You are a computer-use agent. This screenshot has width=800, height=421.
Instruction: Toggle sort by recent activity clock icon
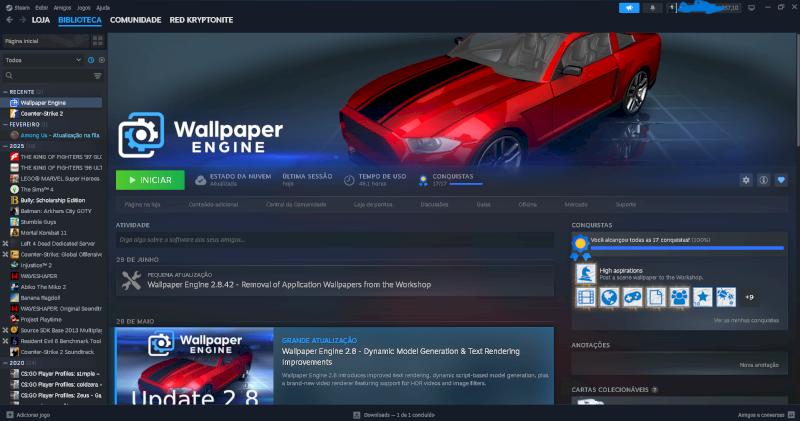point(91,60)
